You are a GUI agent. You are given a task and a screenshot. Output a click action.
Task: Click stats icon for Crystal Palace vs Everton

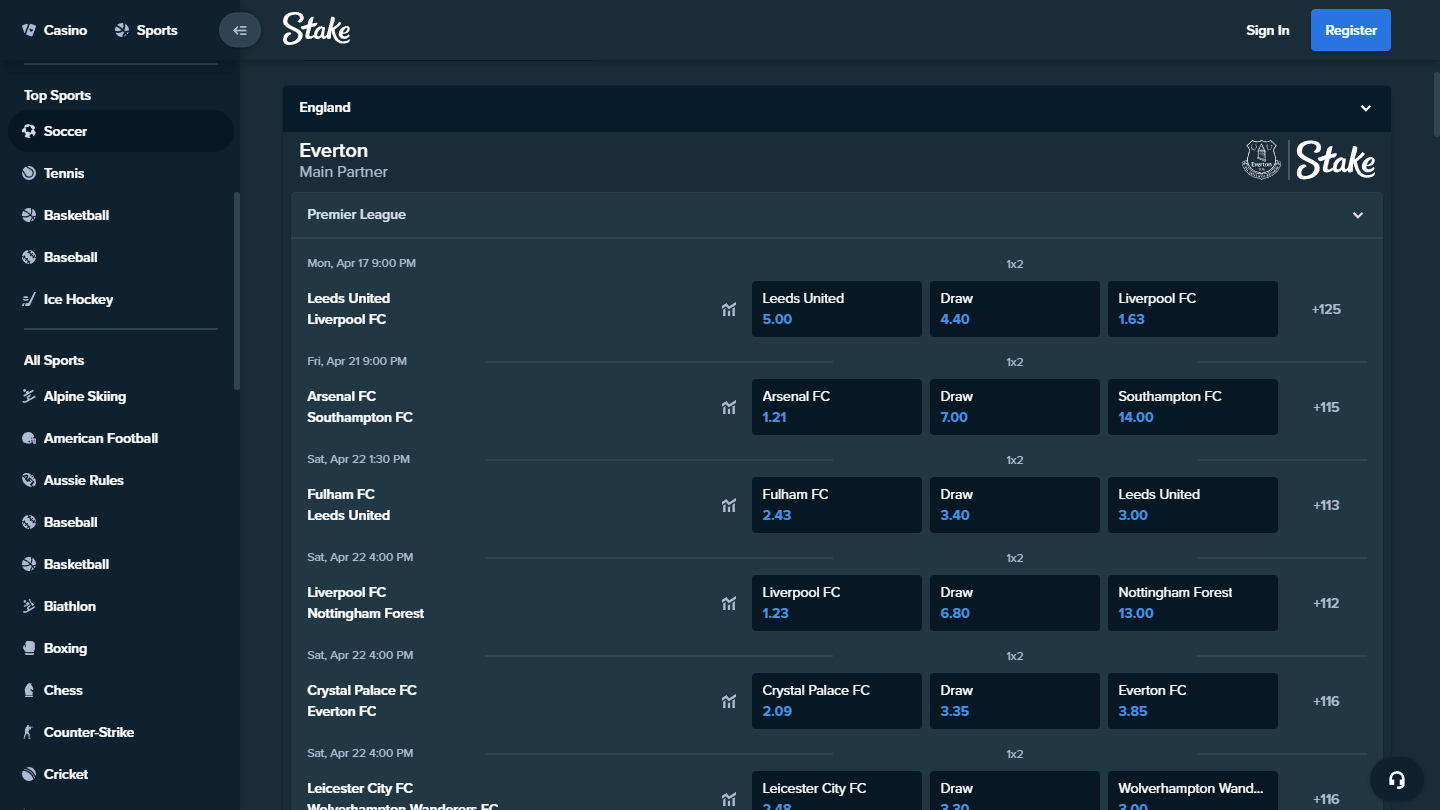tap(729, 701)
